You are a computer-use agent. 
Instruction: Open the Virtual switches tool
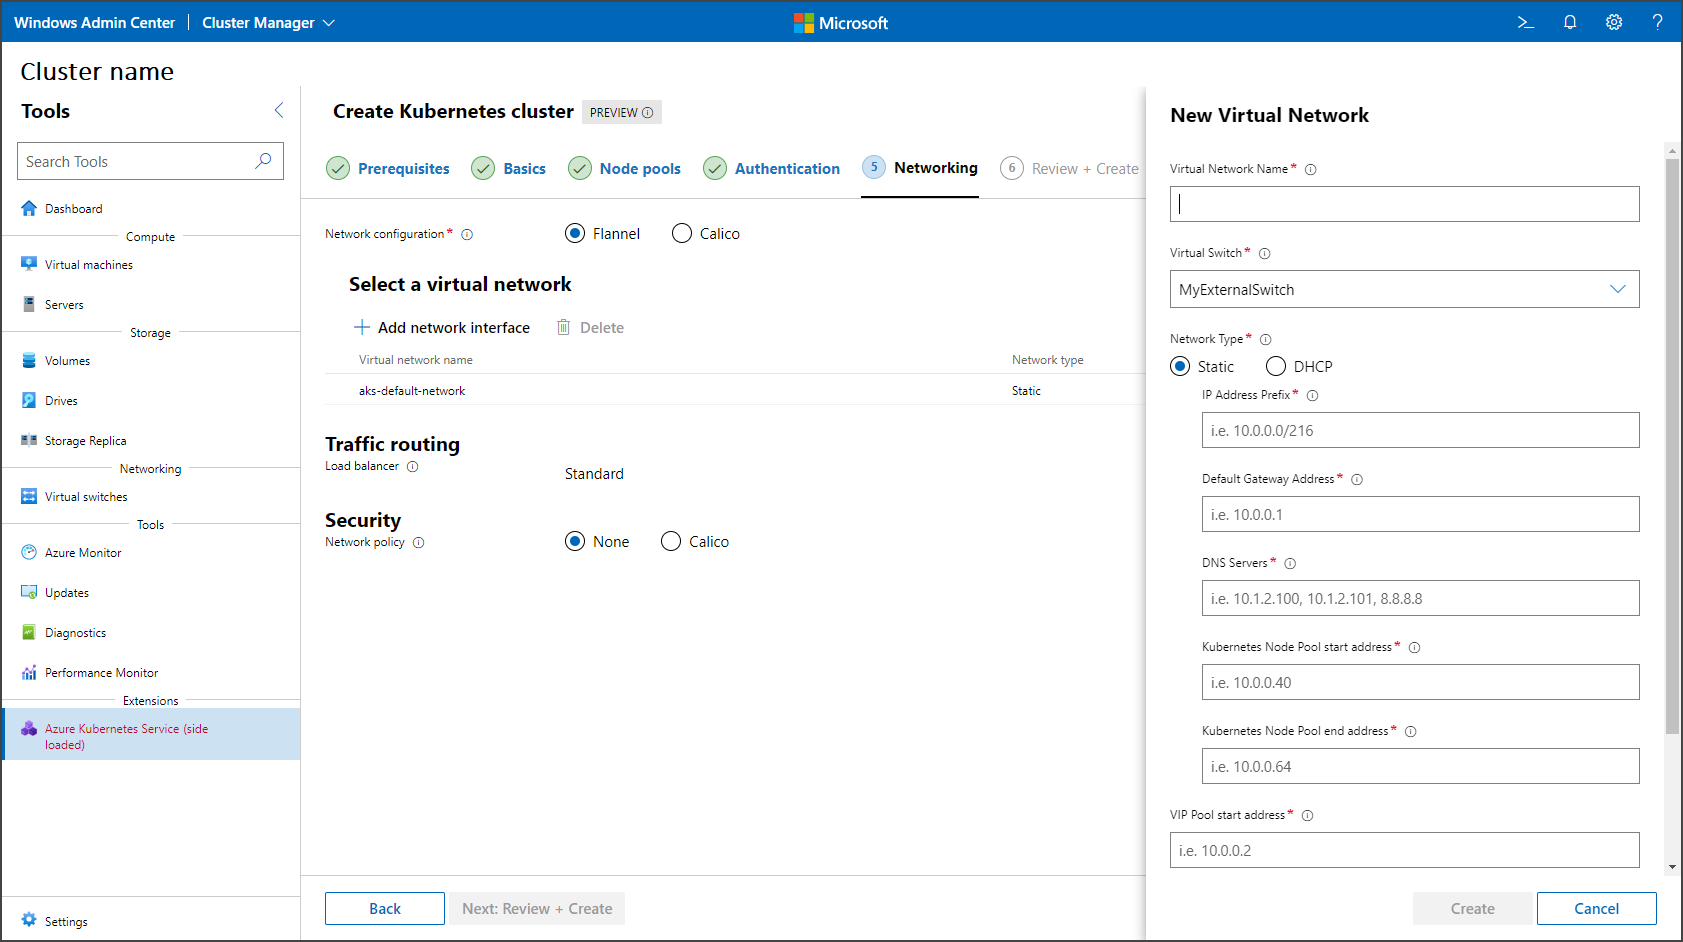[x=85, y=496]
